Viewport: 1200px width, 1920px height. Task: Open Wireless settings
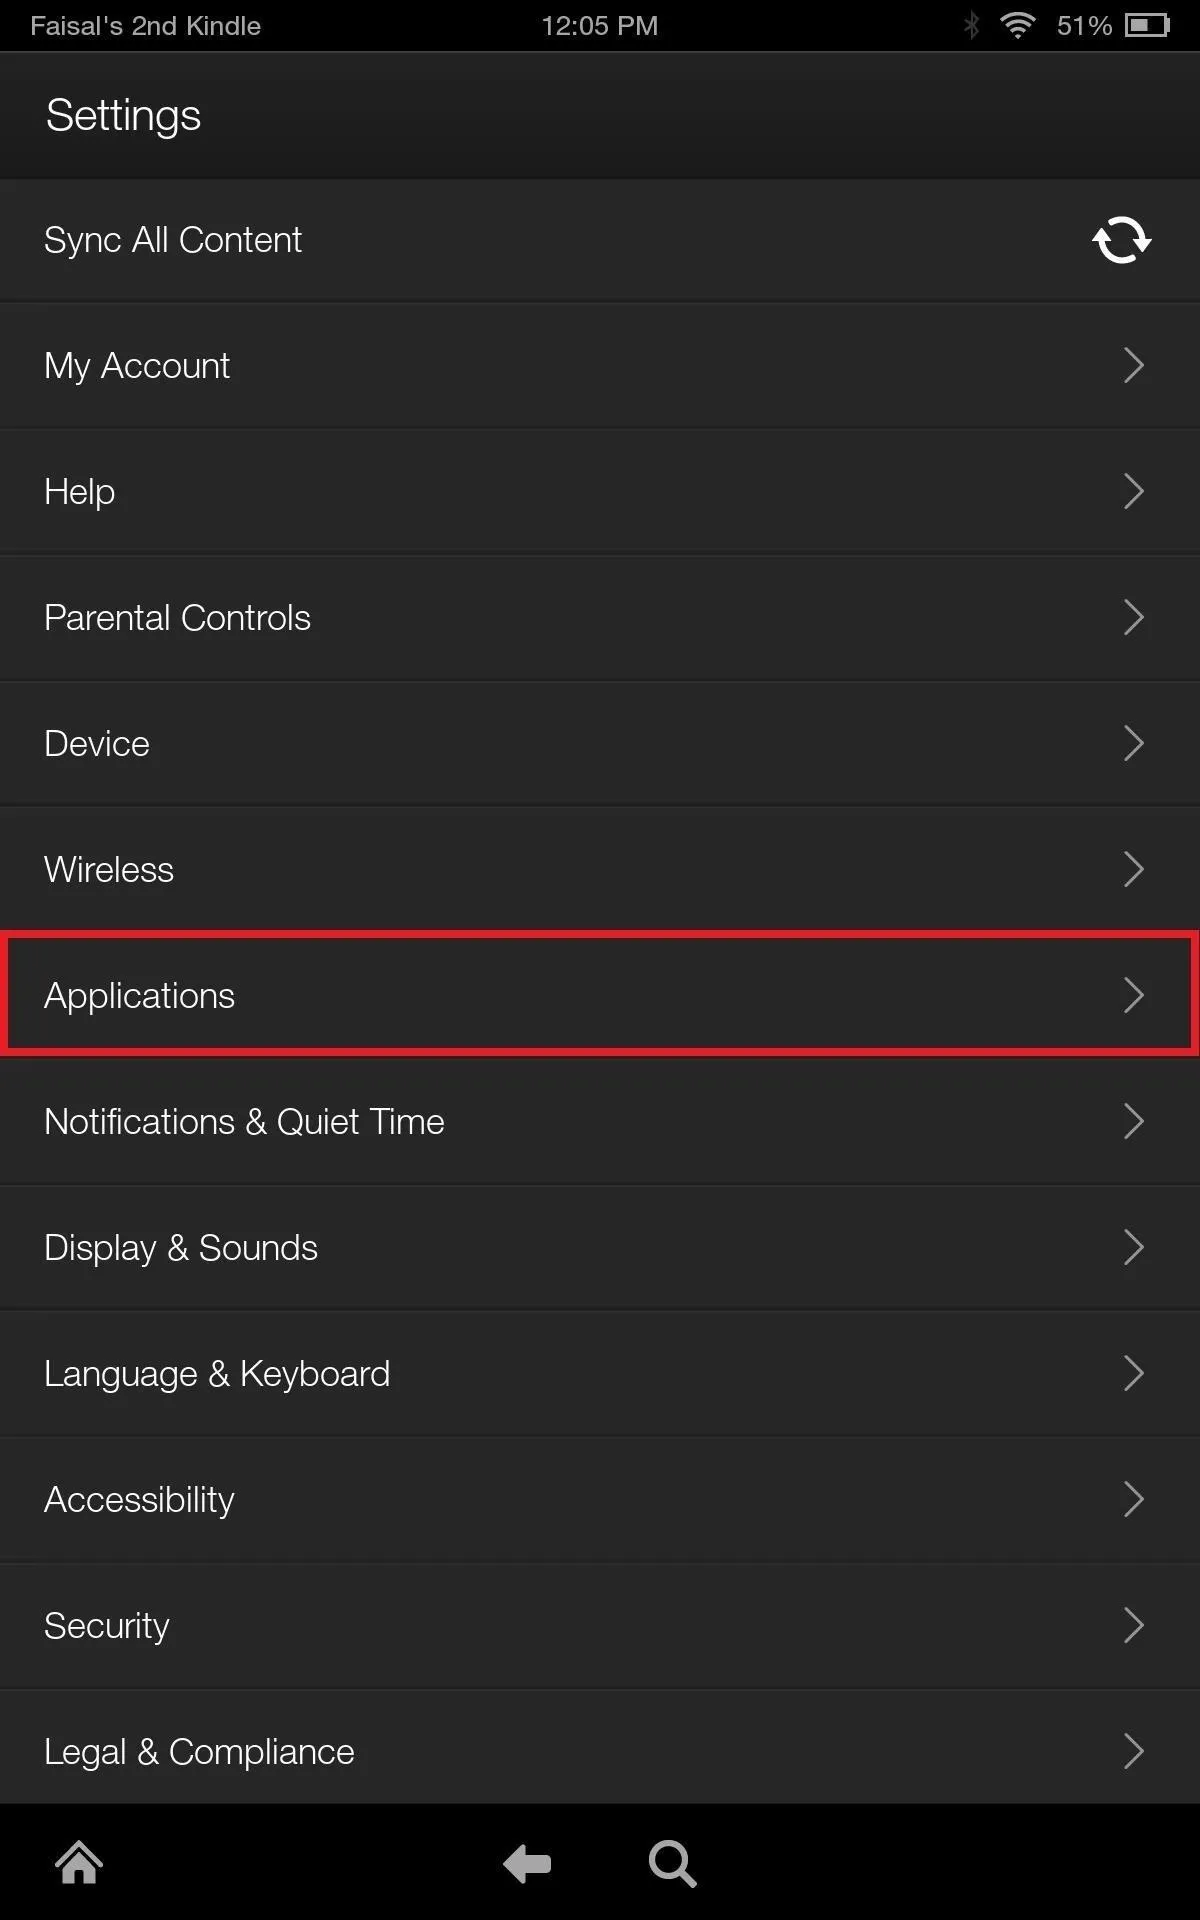pos(600,870)
